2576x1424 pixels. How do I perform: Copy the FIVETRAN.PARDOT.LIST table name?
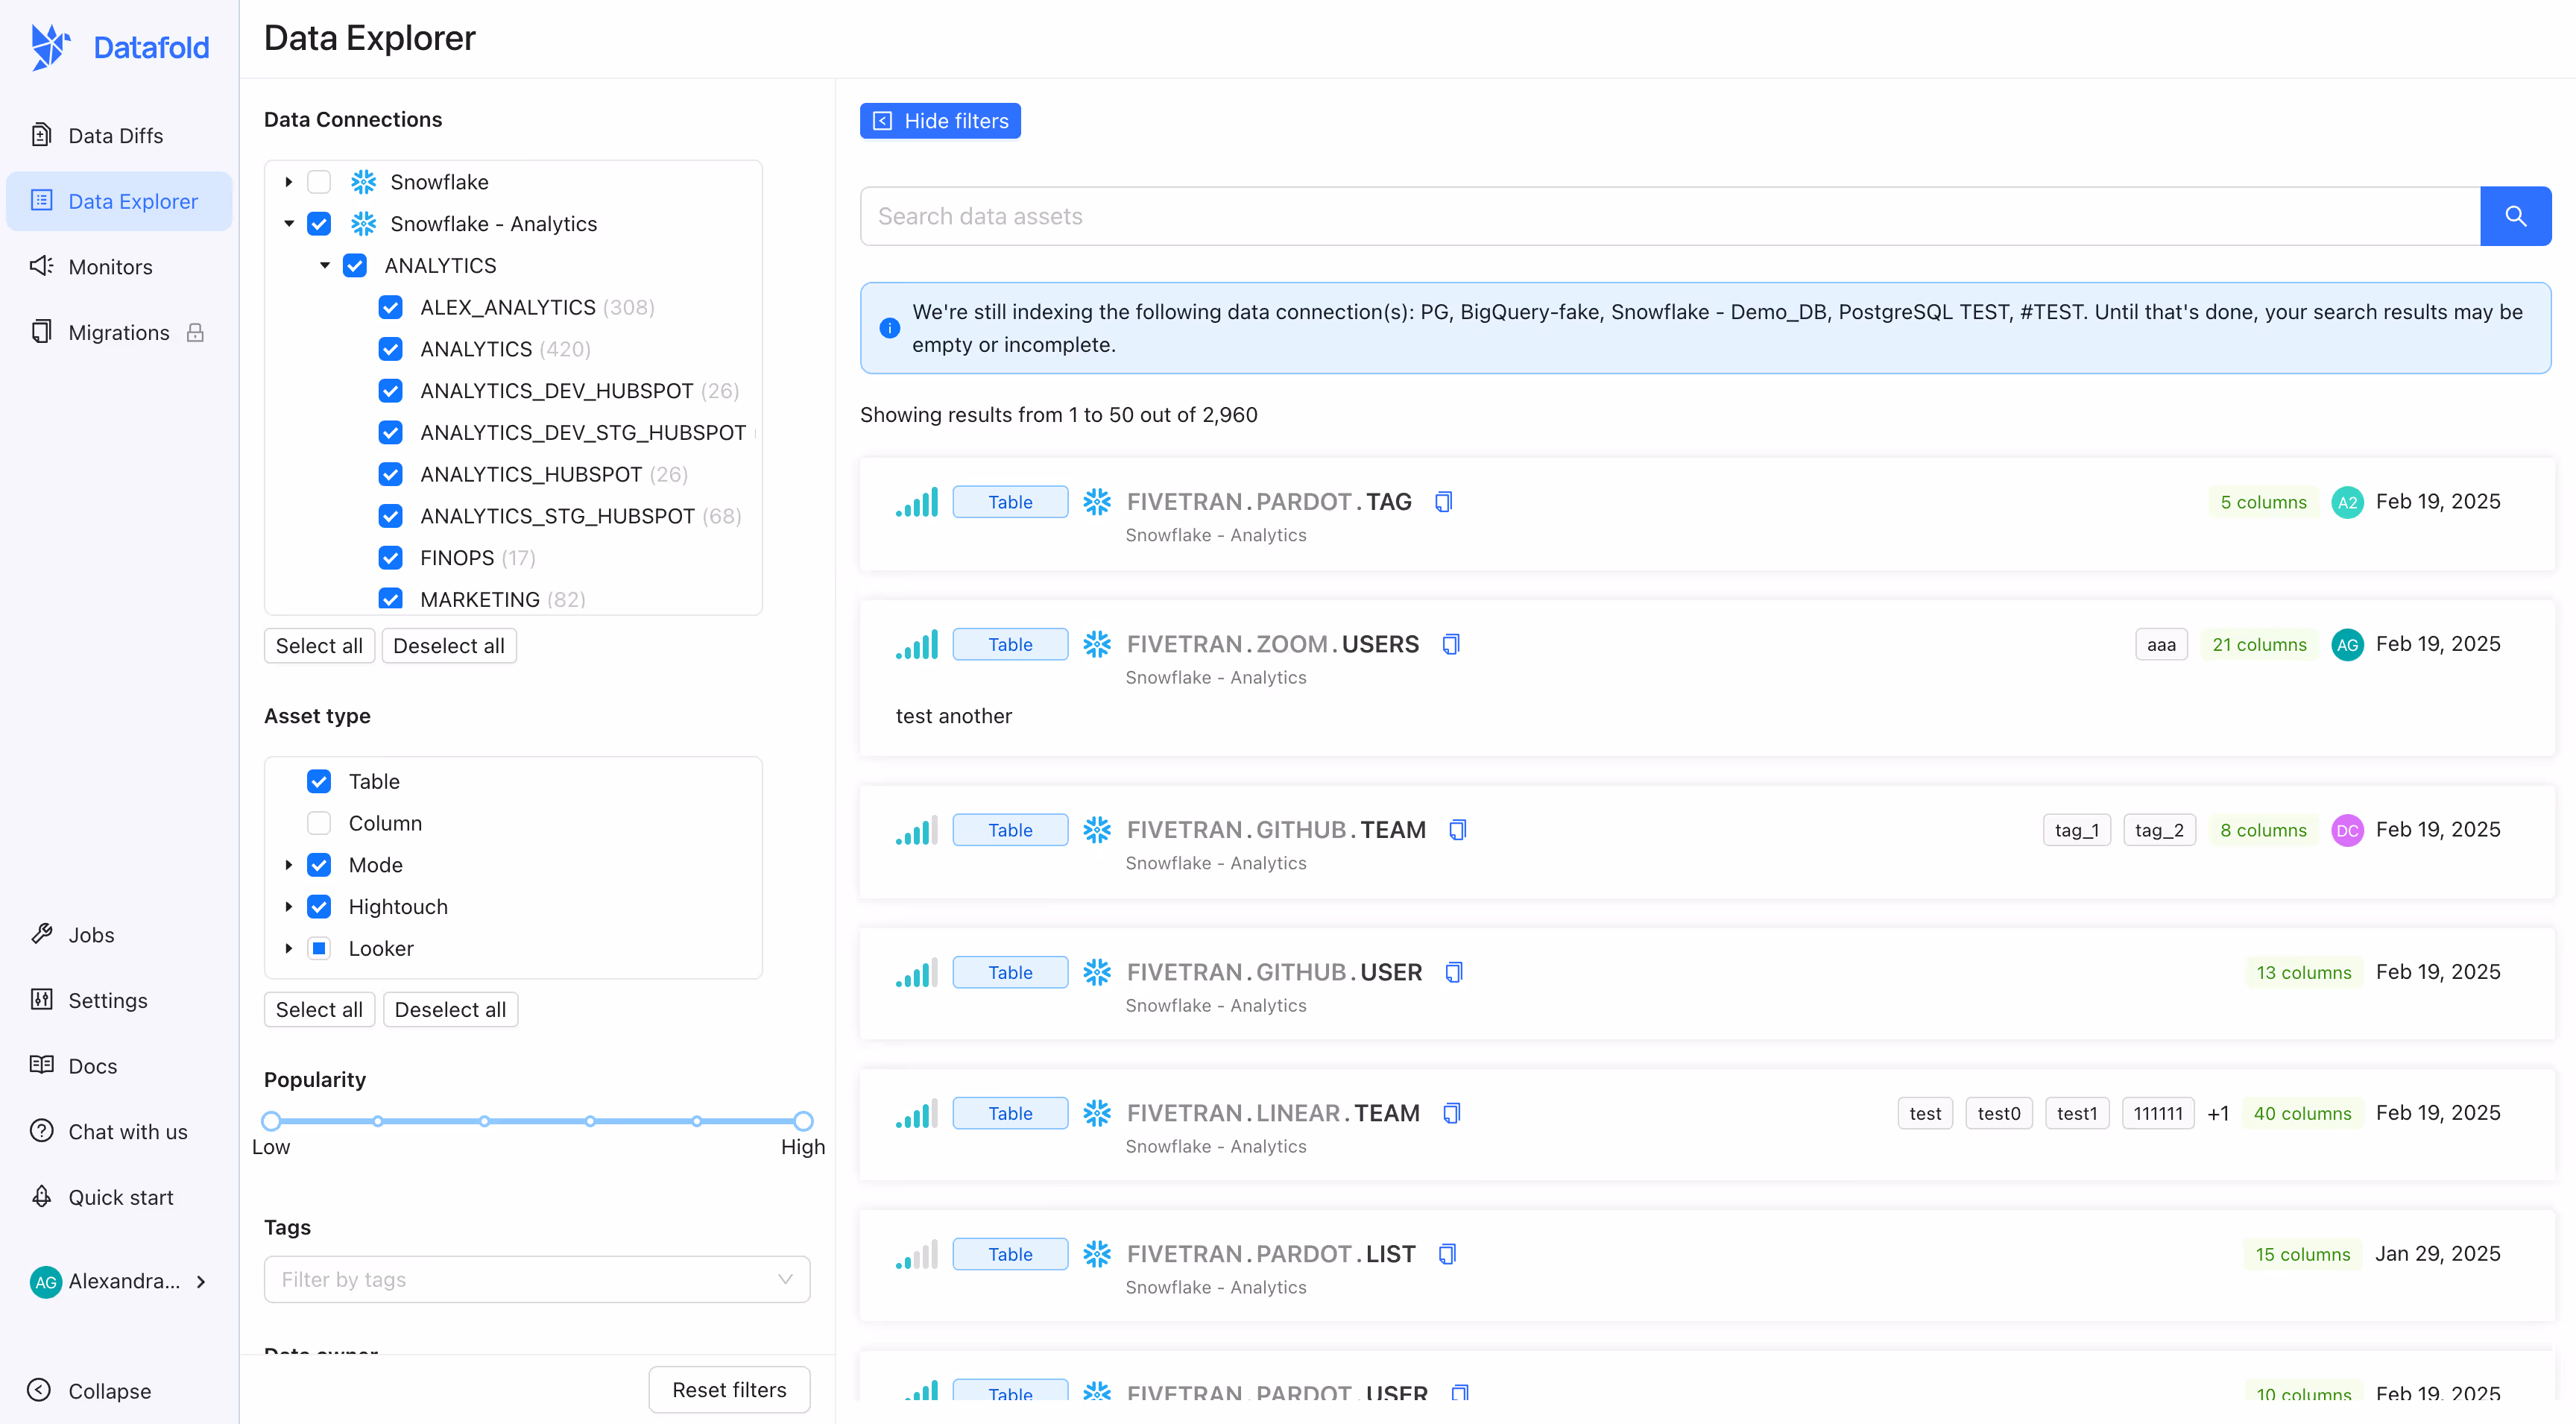(x=1447, y=1254)
